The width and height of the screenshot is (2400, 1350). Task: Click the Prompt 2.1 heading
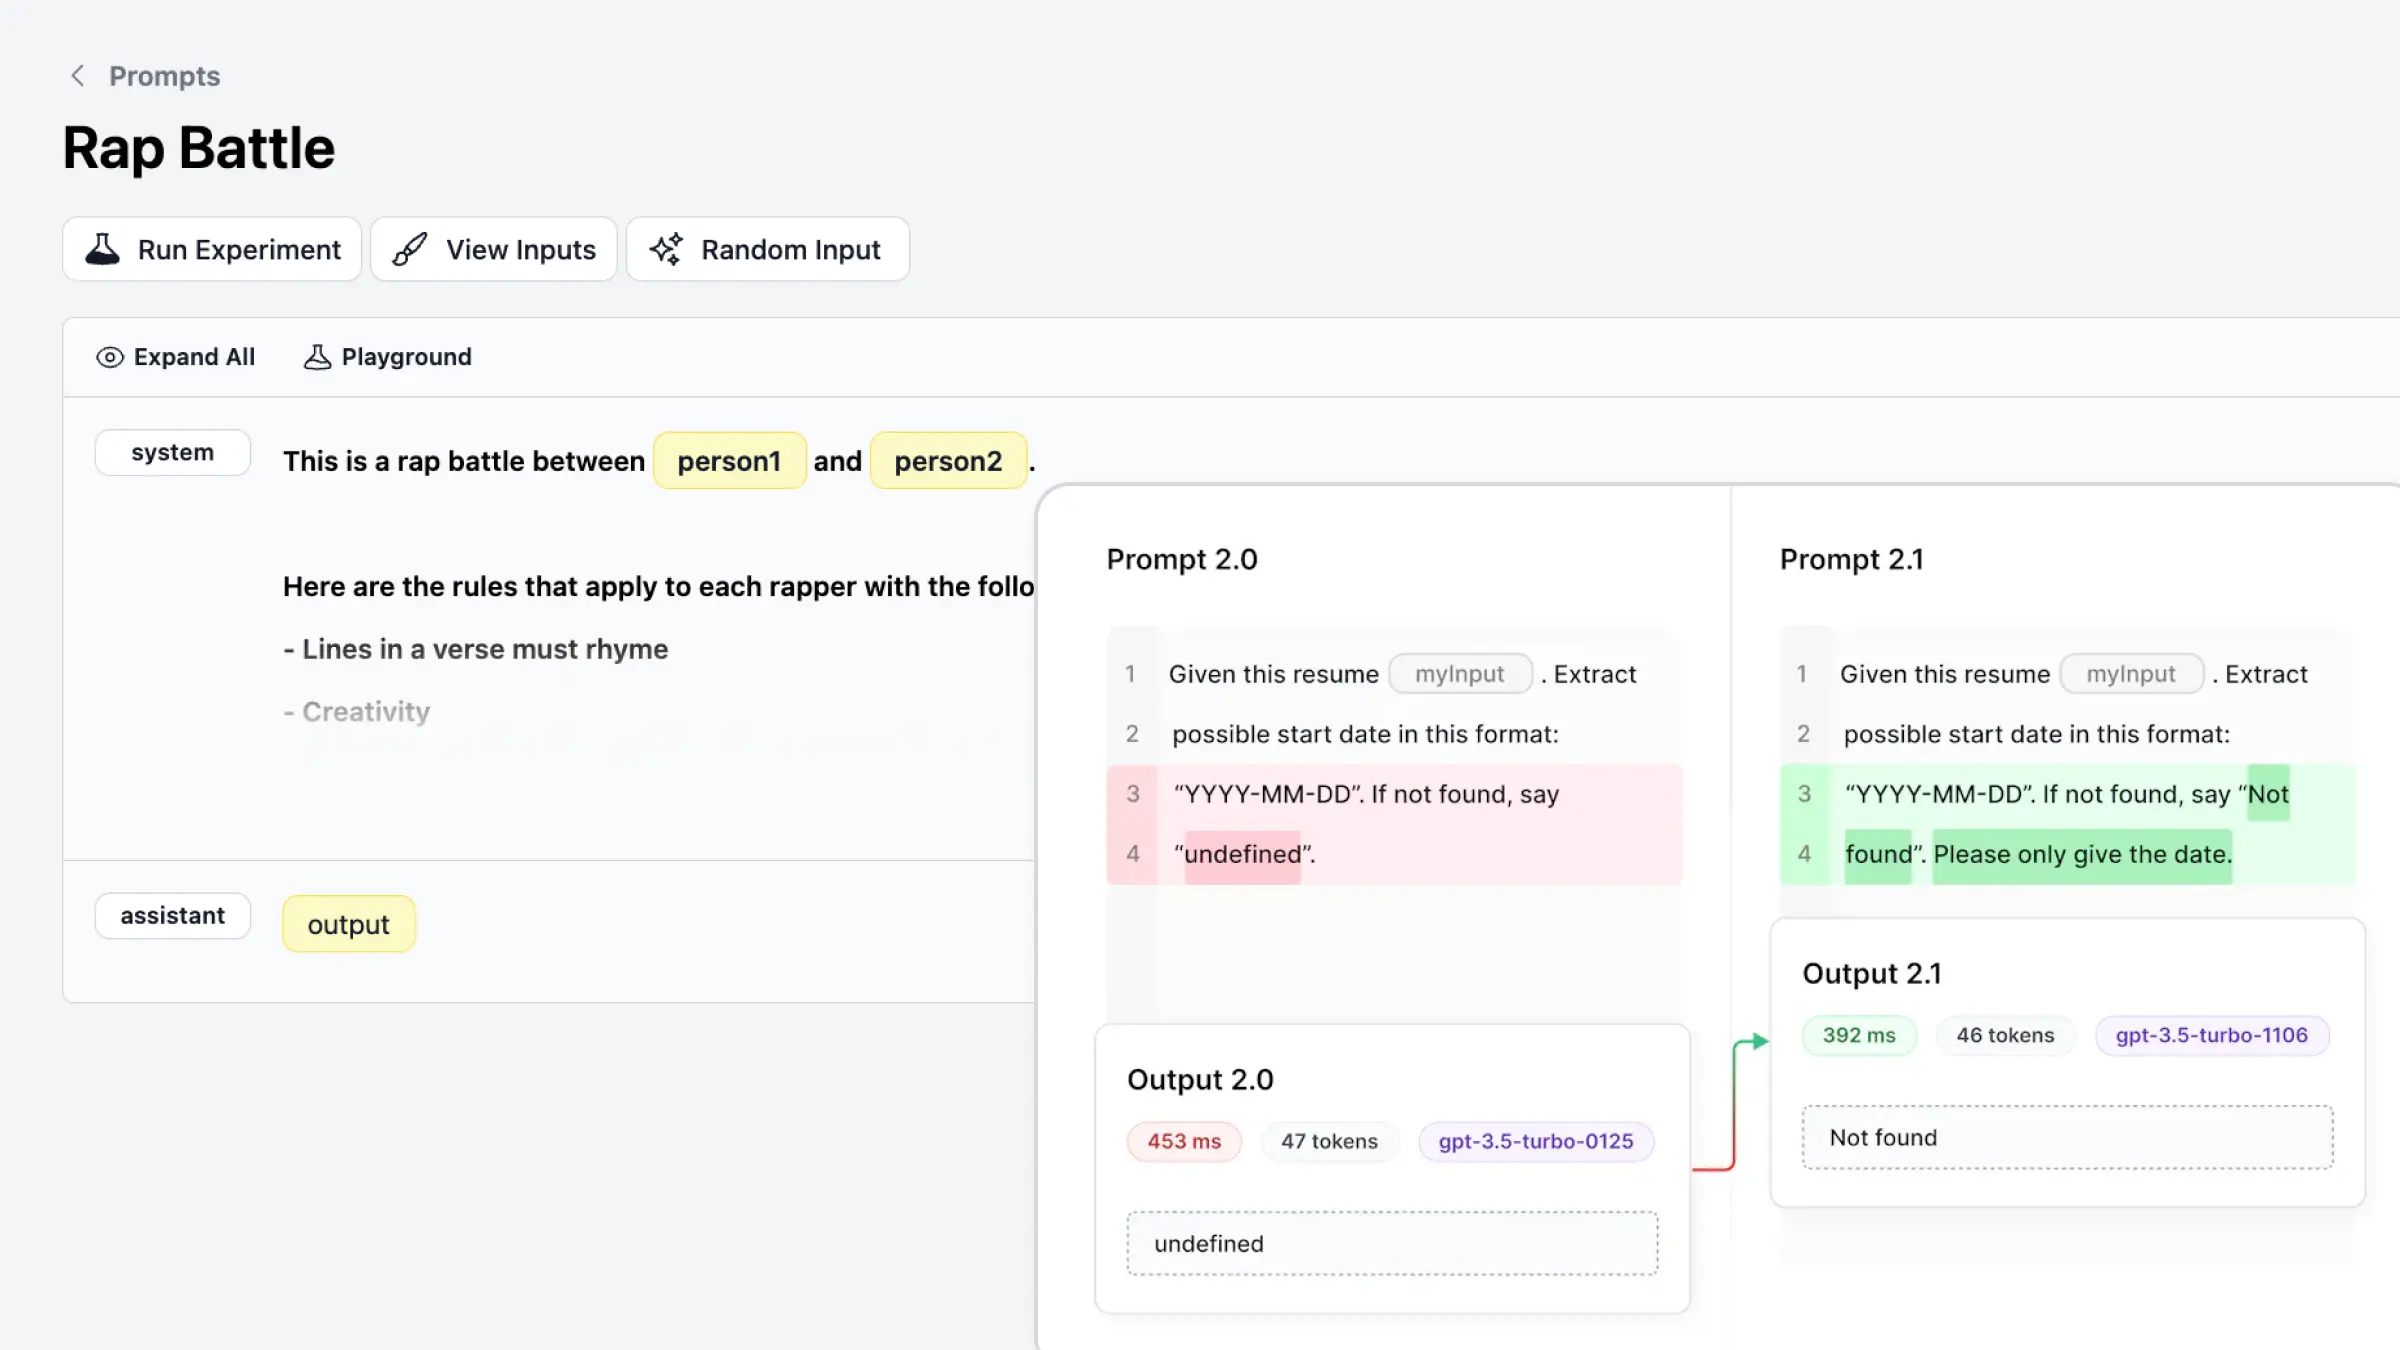[1852, 559]
